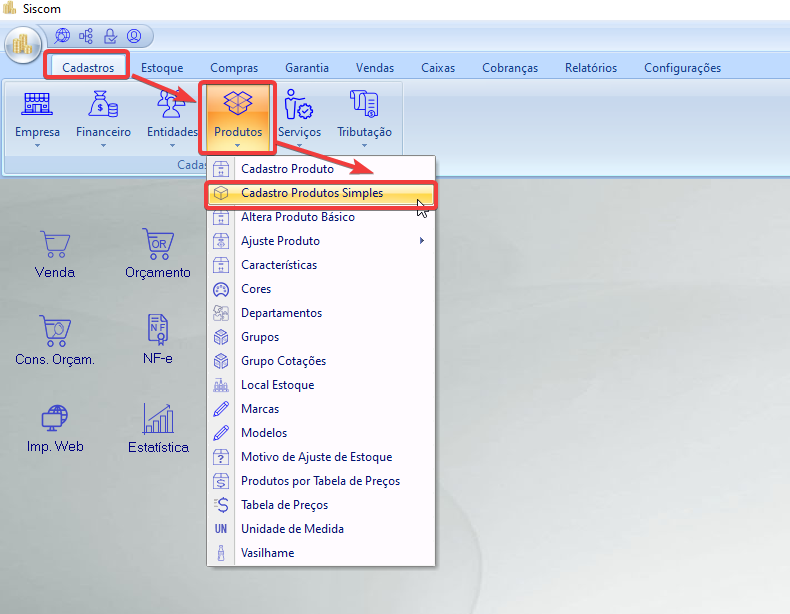The width and height of the screenshot is (790, 614).
Task: Select Unidade de Medida menu item
Action: pyautogui.click(x=292, y=529)
